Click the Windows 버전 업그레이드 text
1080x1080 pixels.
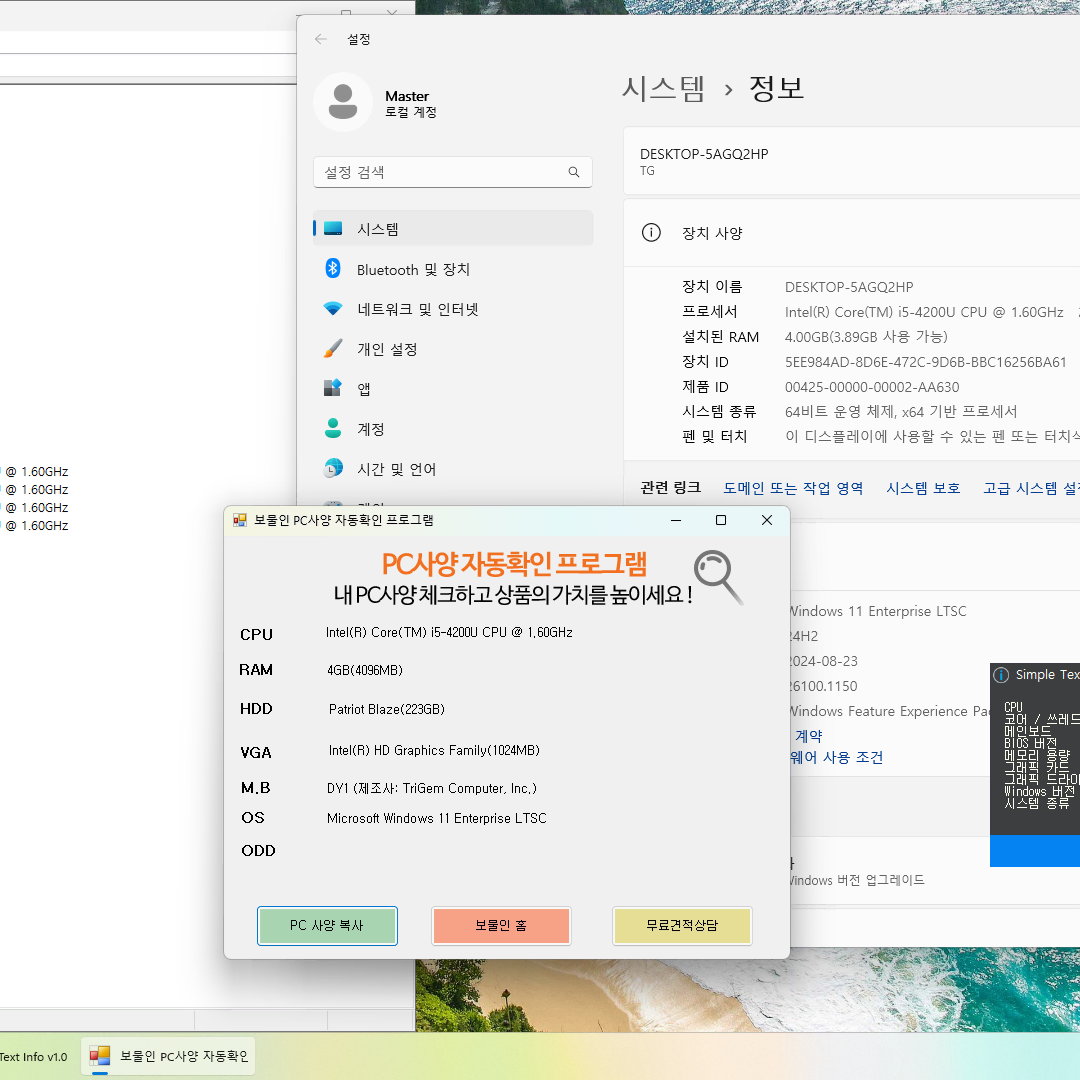(857, 880)
